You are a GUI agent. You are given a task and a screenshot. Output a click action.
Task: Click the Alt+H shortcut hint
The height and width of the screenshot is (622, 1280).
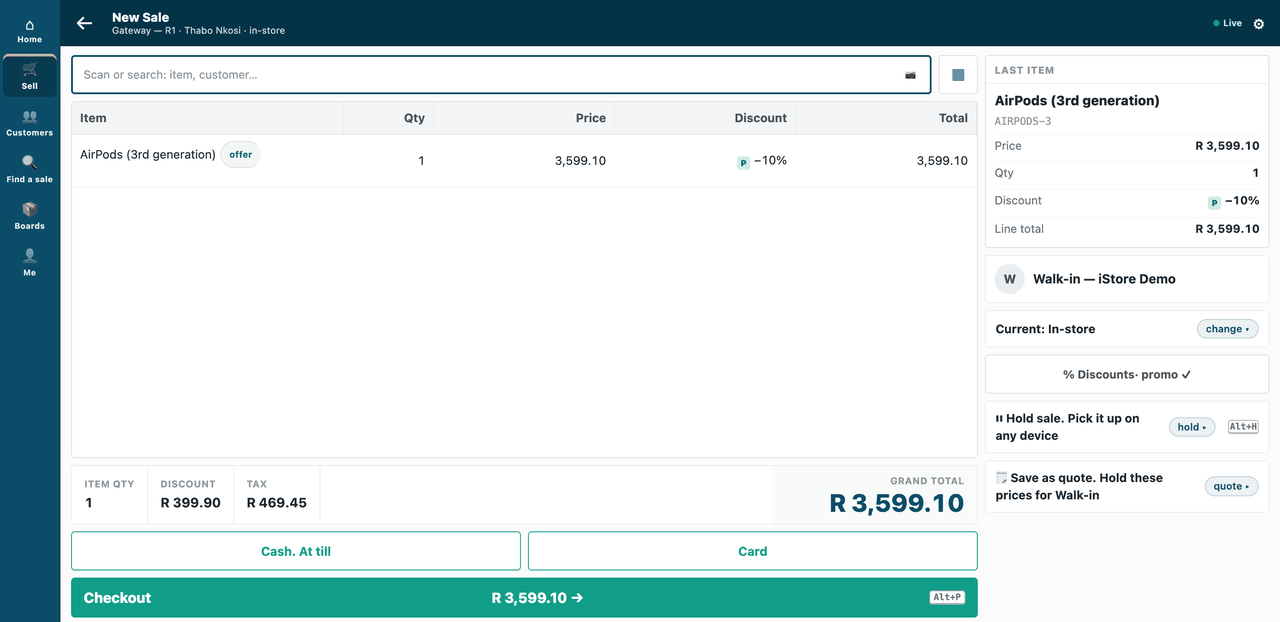pyautogui.click(x=1243, y=427)
